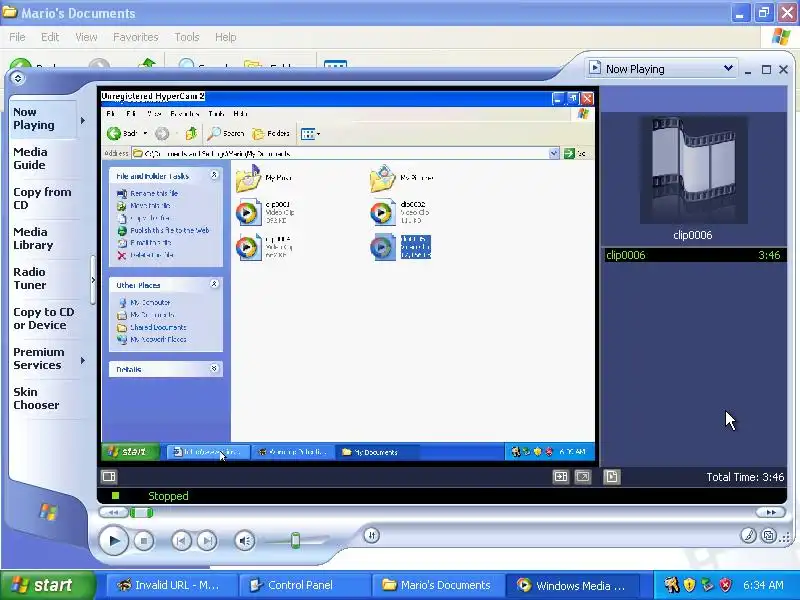Open the Radio Tuner tab

[x=45, y=279]
